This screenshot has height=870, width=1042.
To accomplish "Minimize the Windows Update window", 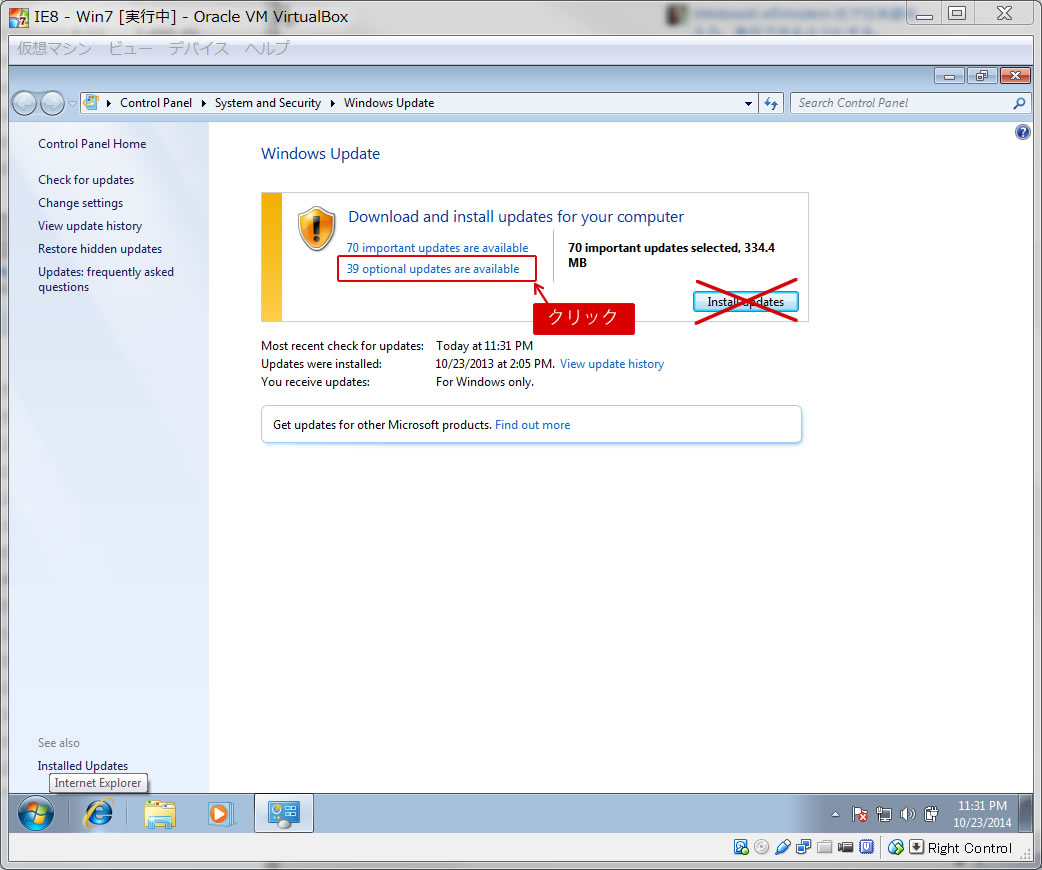I will pyautogui.click(x=949, y=76).
